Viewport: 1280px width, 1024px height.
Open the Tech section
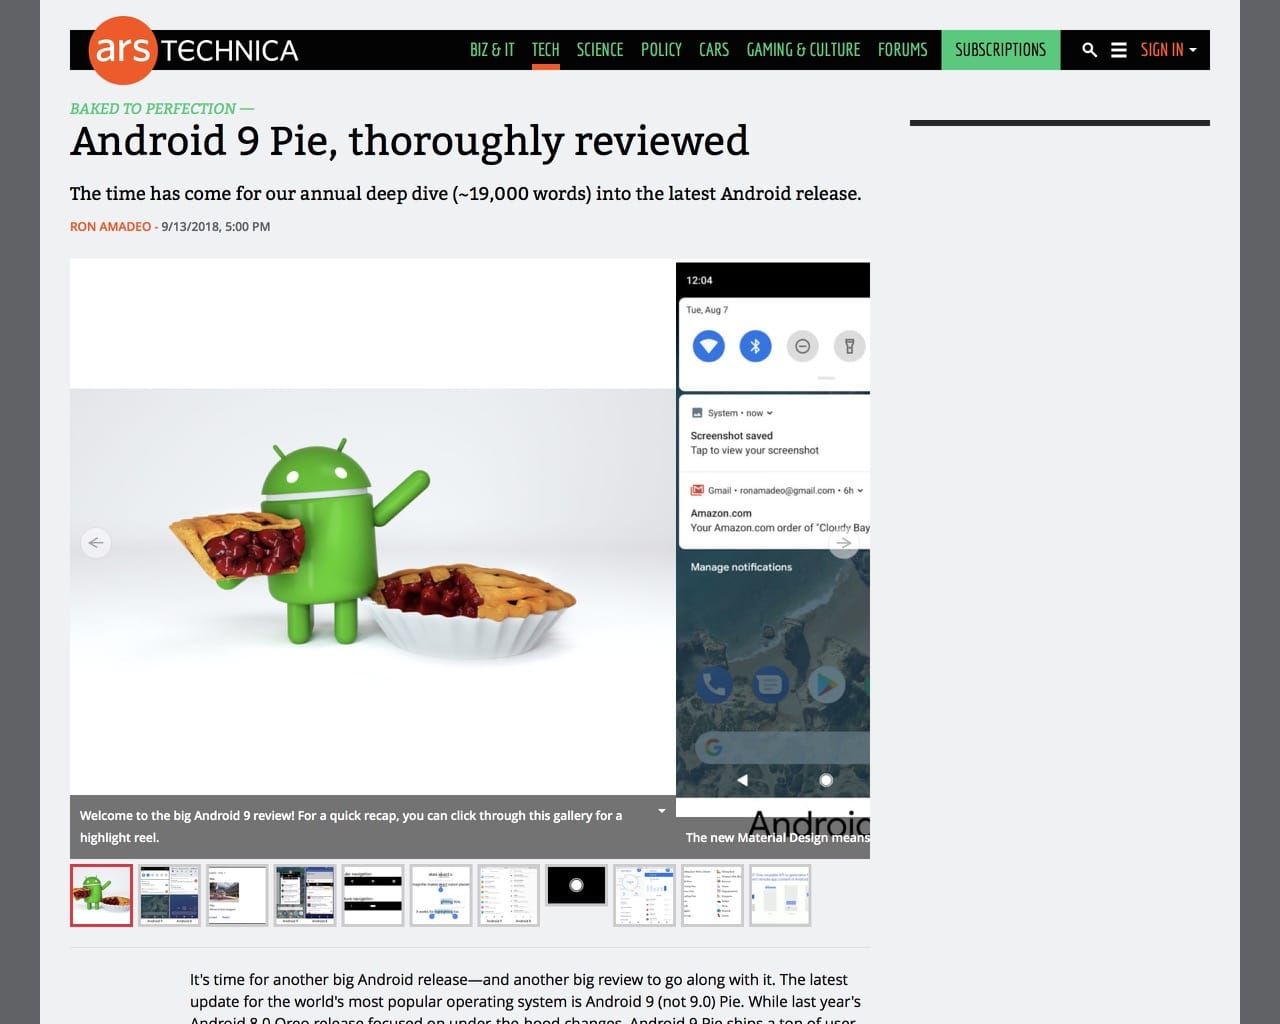546,50
